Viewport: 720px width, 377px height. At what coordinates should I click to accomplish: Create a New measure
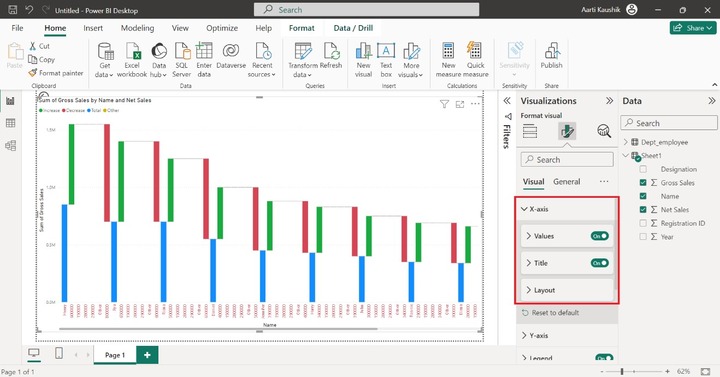[x=448, y=60]
